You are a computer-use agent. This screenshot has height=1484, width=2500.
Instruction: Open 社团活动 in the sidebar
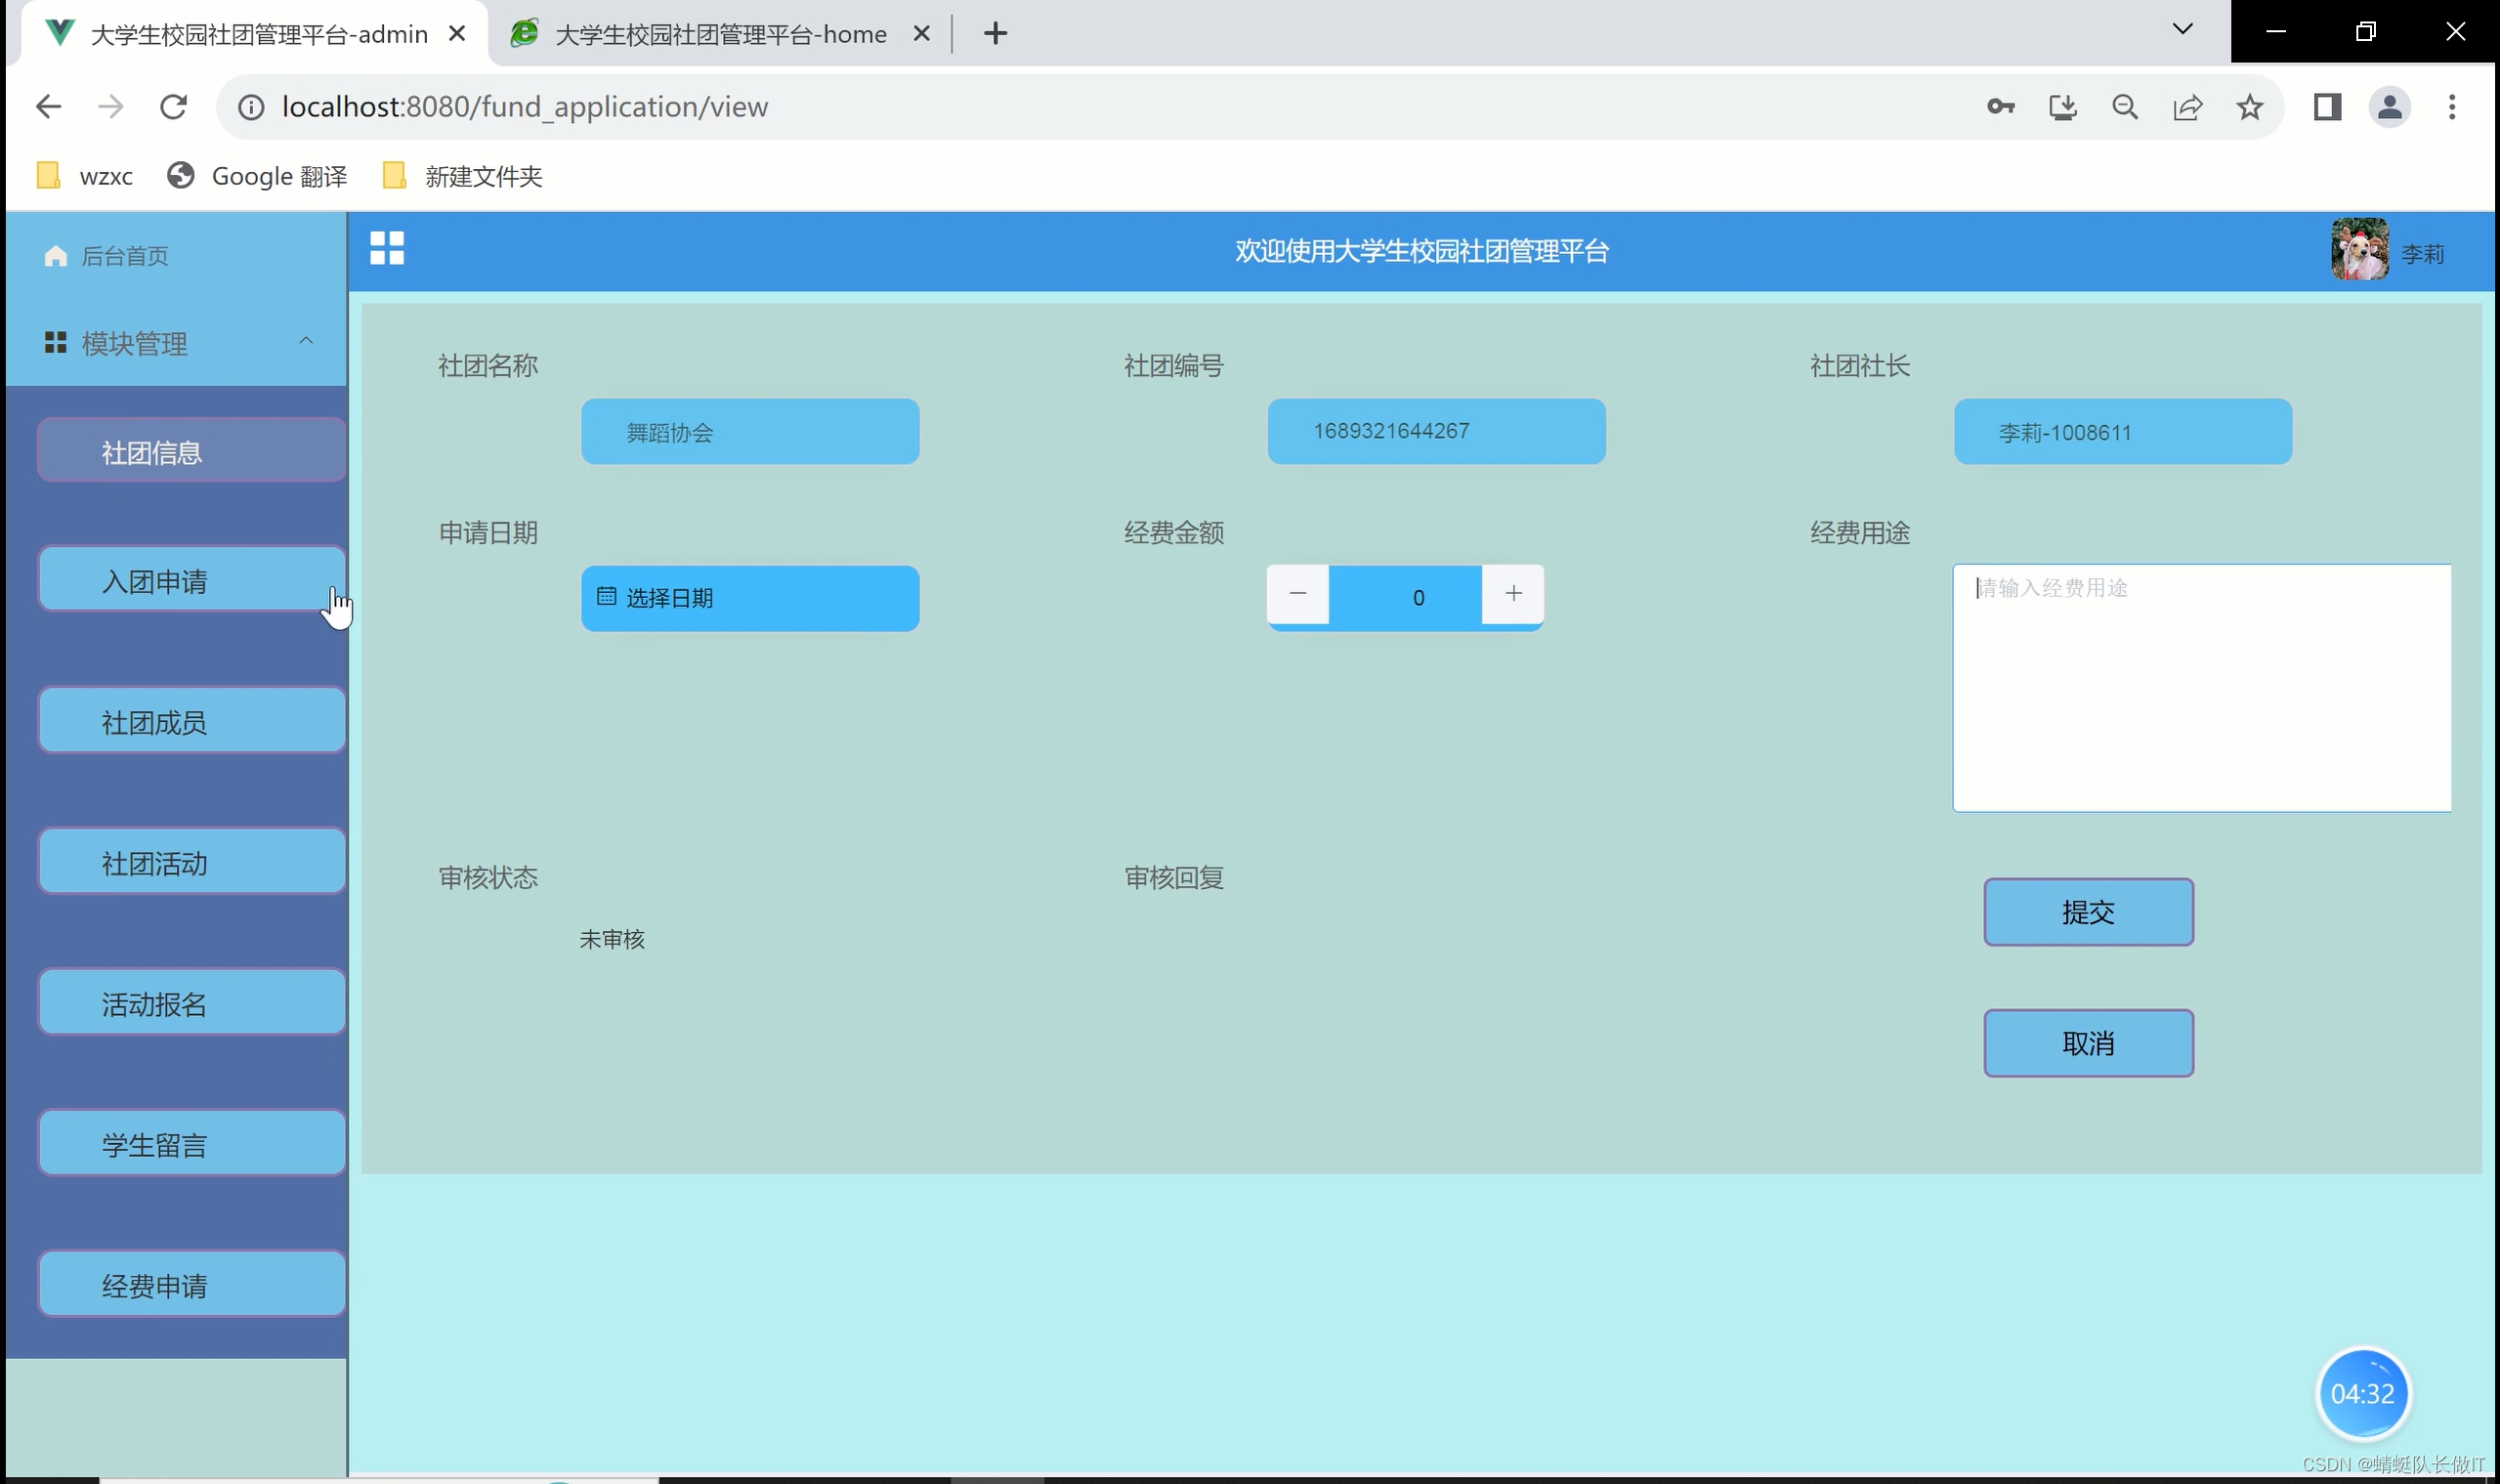[x=191, y=862]
